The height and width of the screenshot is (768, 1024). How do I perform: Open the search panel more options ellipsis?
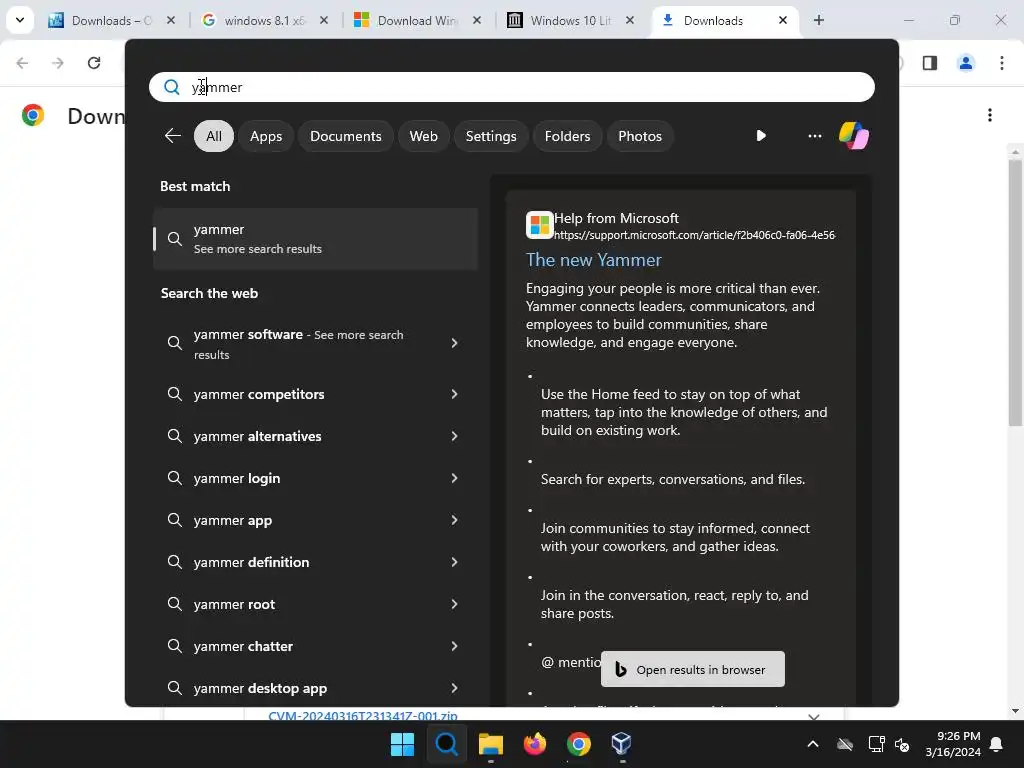pyautogui.click(x=814, y=136)
